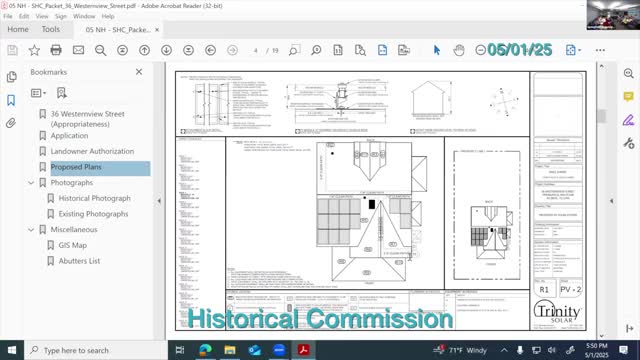Open more tools wrench icon
The image size is (640, 360).
tap(629, 143)
